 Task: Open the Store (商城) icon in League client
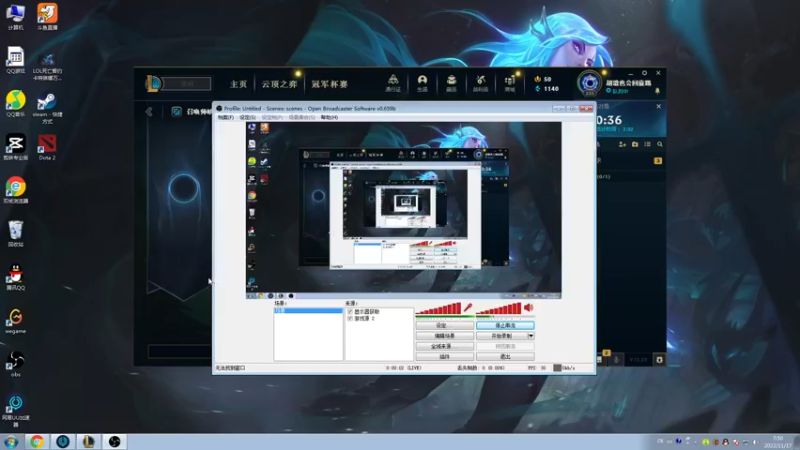510,83
